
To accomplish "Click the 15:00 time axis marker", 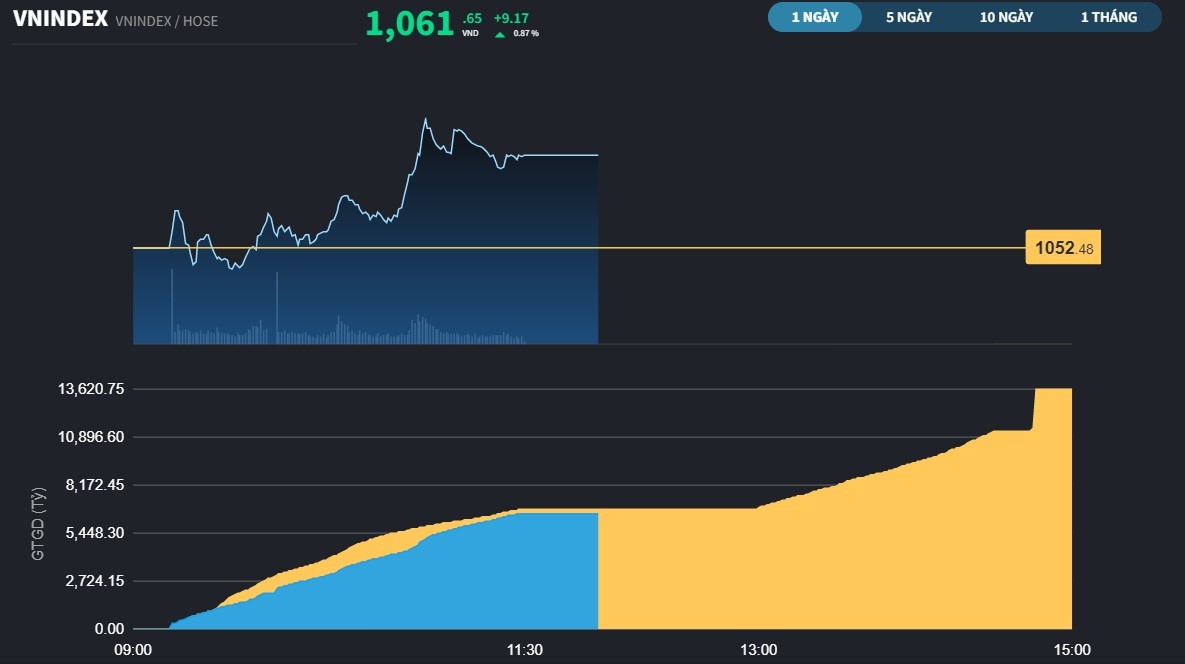I will 1071,650.
